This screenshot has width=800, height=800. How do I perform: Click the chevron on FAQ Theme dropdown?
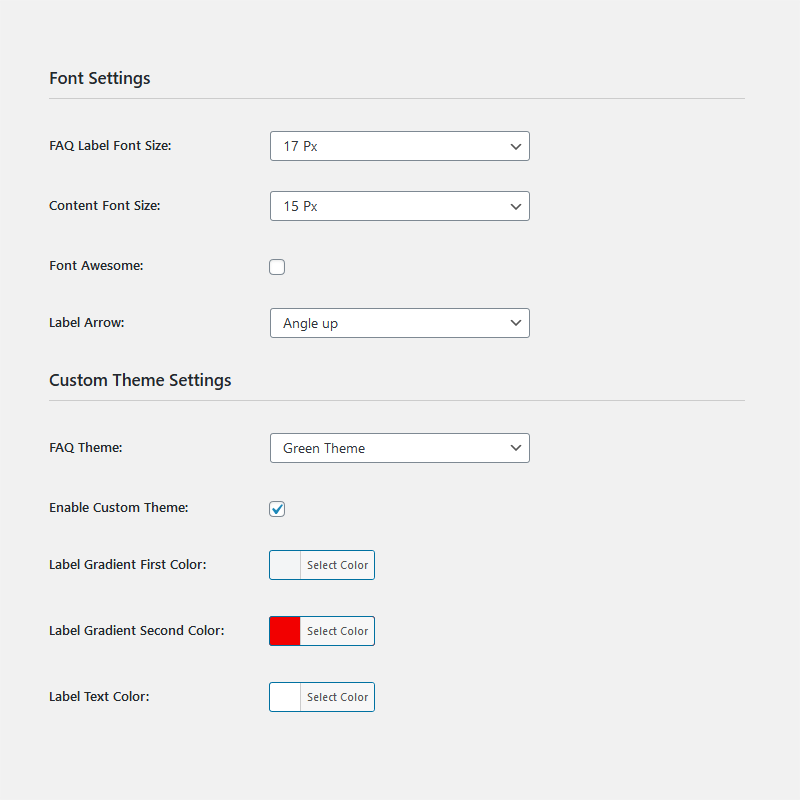[515, 448]
